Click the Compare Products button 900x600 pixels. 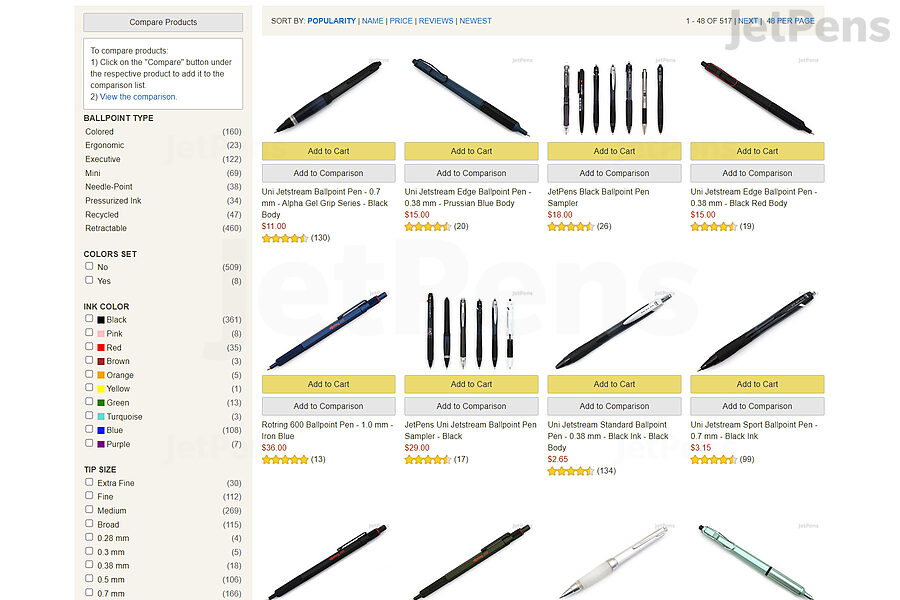point(163,22)
